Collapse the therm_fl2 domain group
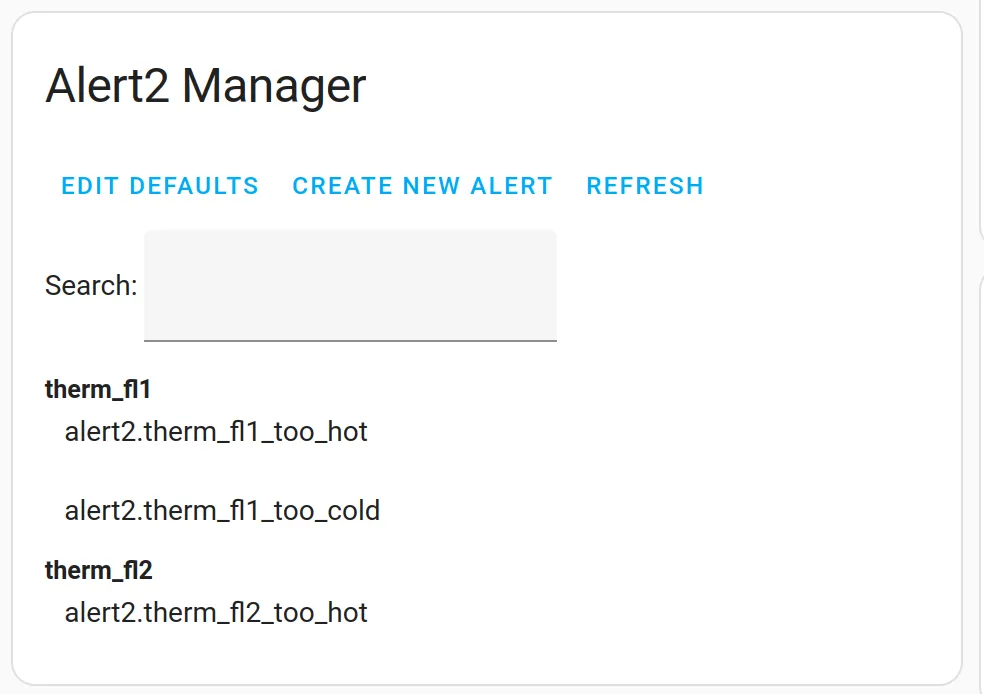Screen dimensions: 984x694 coord(99,570)
